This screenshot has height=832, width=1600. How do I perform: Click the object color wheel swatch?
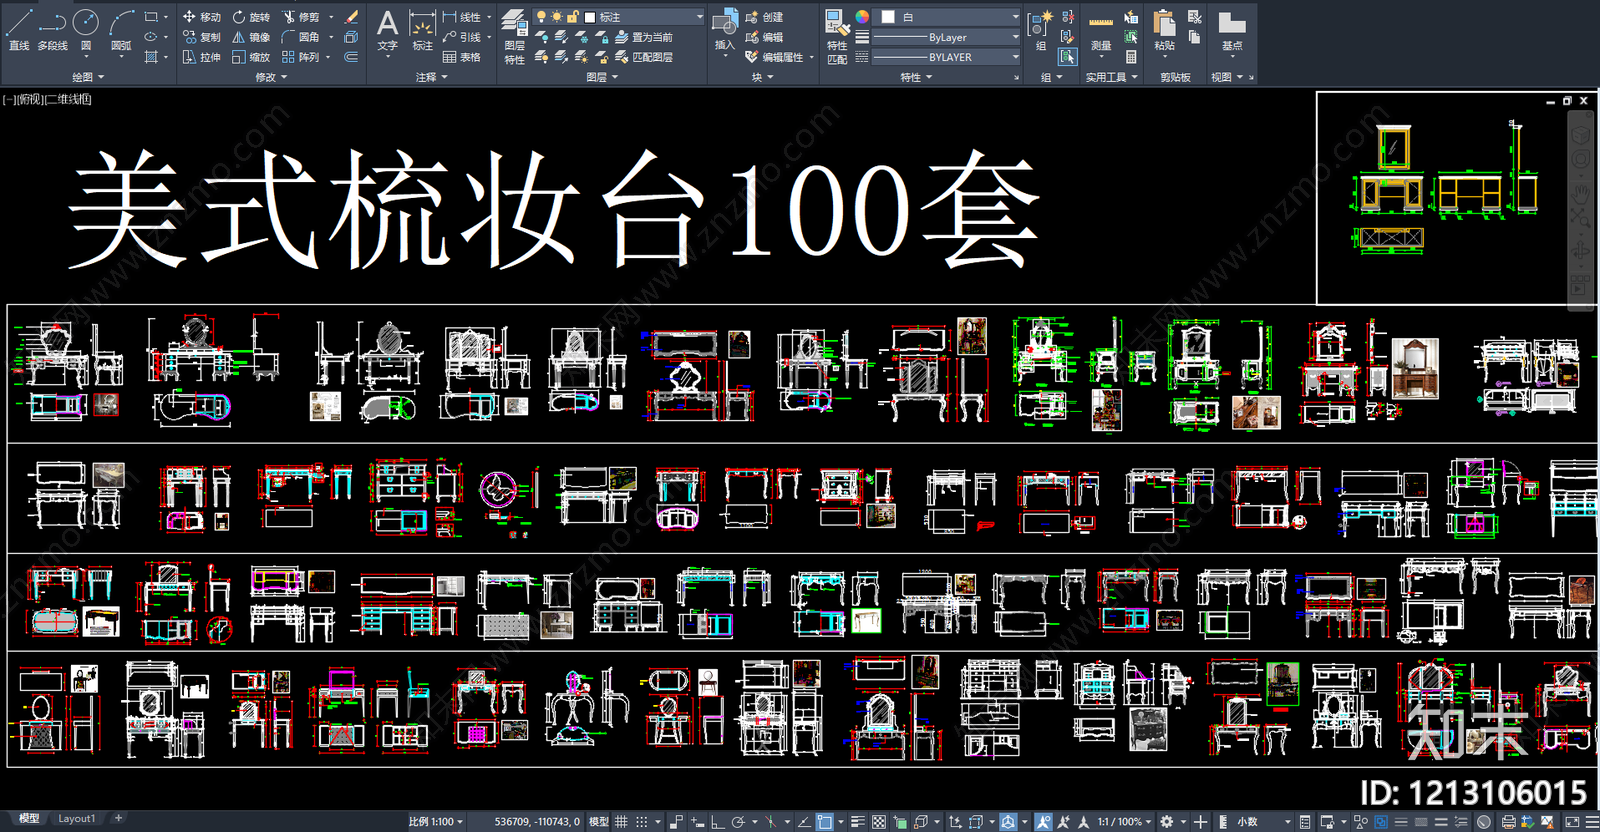click(862, 17)
